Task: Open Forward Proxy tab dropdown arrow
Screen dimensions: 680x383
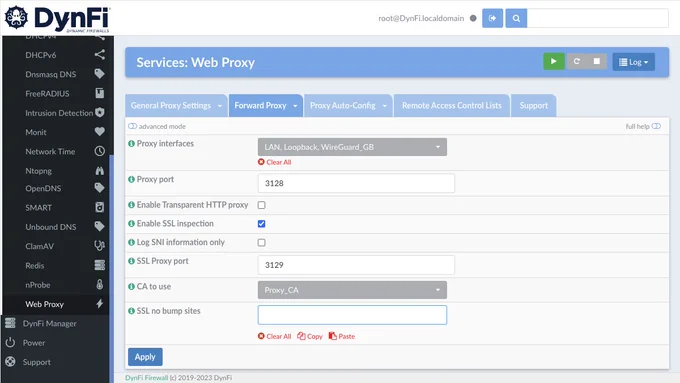Action: click(295, 106)
